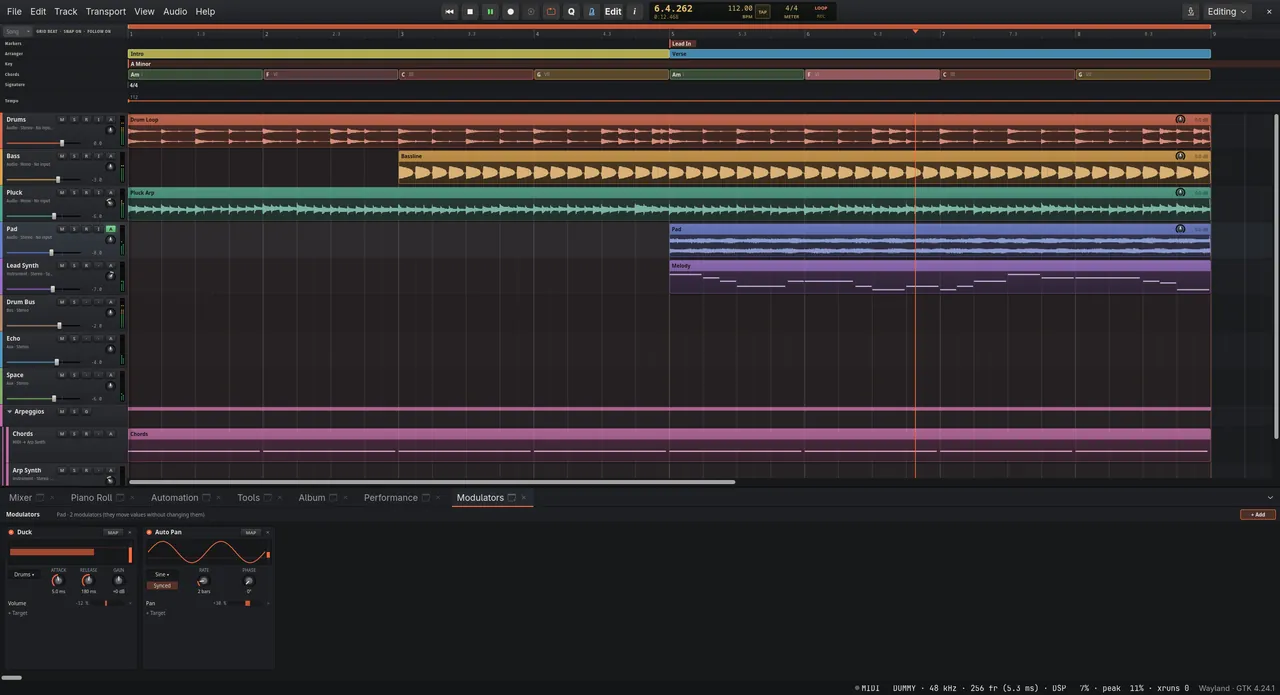Open the Audio menu
1280x695 pixels.
[175, 12]
